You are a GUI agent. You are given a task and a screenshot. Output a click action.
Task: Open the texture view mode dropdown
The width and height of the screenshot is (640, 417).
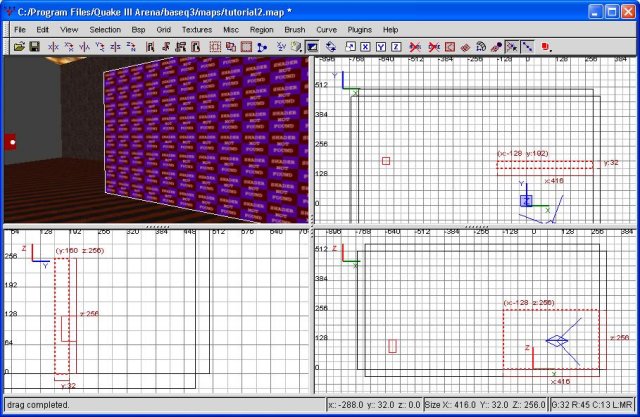pyautogui.click(x=297, y=47)
